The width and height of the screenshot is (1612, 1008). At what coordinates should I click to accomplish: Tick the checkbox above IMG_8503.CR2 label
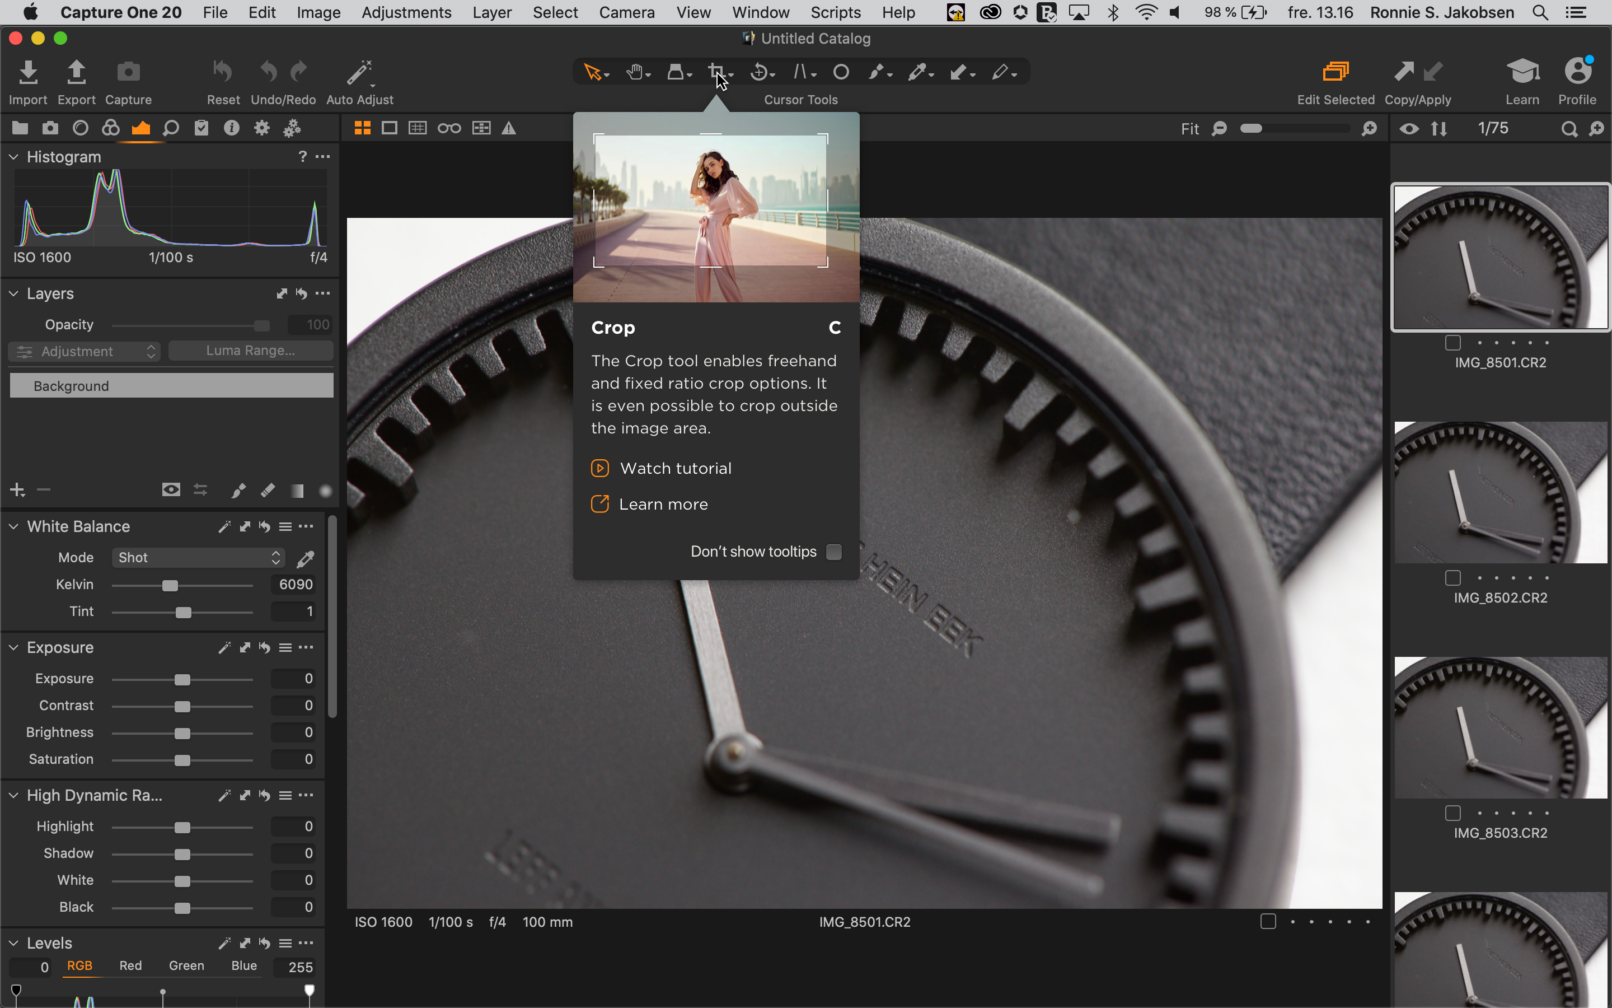click(1453, 813)
